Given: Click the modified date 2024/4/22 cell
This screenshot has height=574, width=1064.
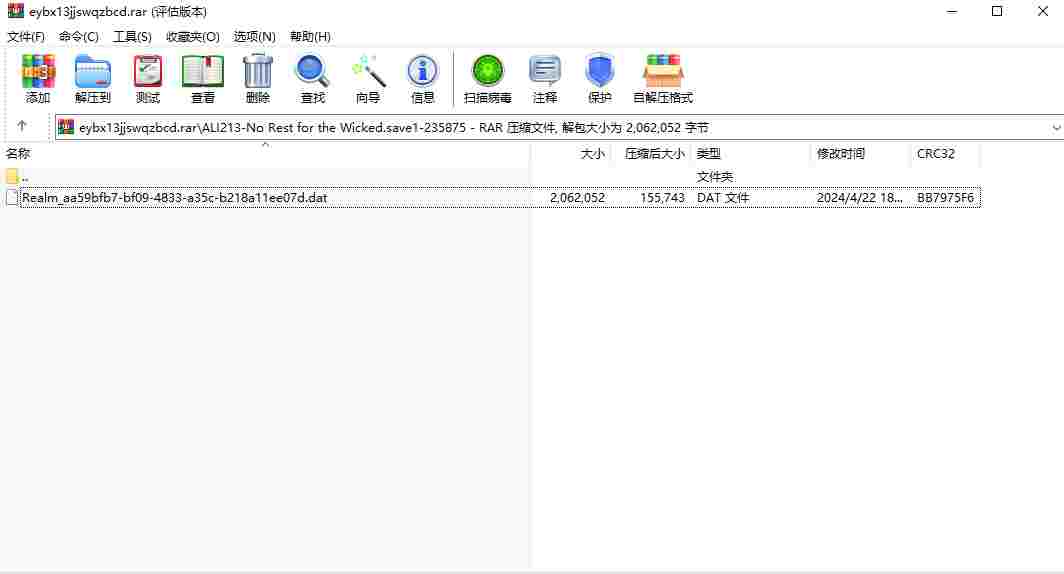Looking at the screenshot, I should (x=859, y=197).
